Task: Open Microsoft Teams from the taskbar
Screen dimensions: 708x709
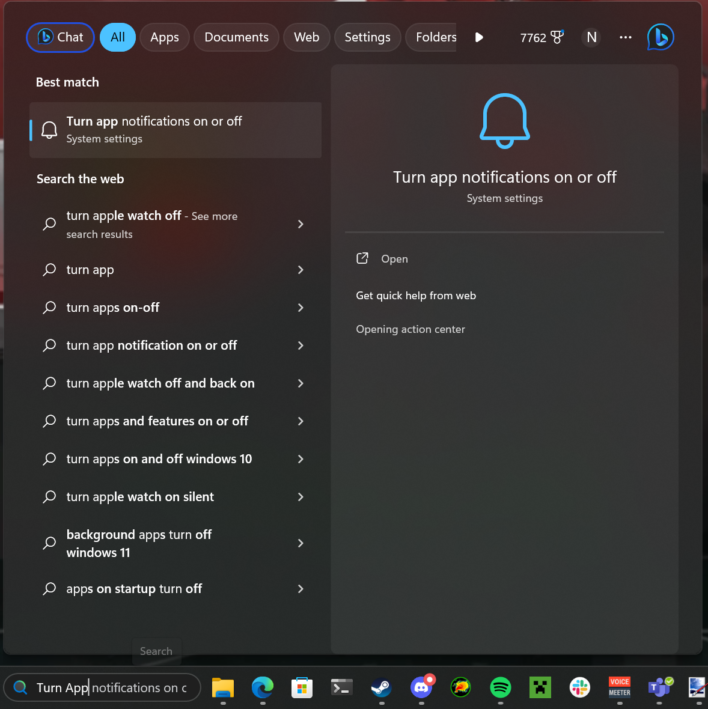Action: coord(660,688)
